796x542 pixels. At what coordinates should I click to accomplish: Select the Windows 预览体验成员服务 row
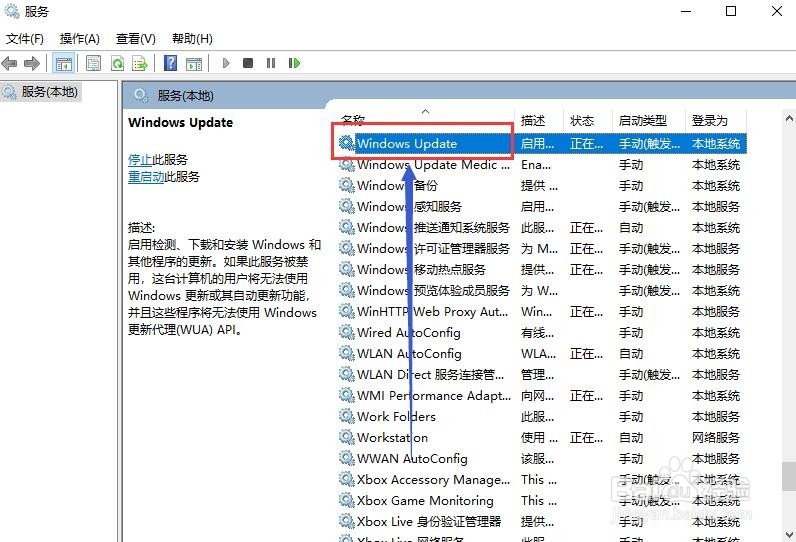[541, 291]
